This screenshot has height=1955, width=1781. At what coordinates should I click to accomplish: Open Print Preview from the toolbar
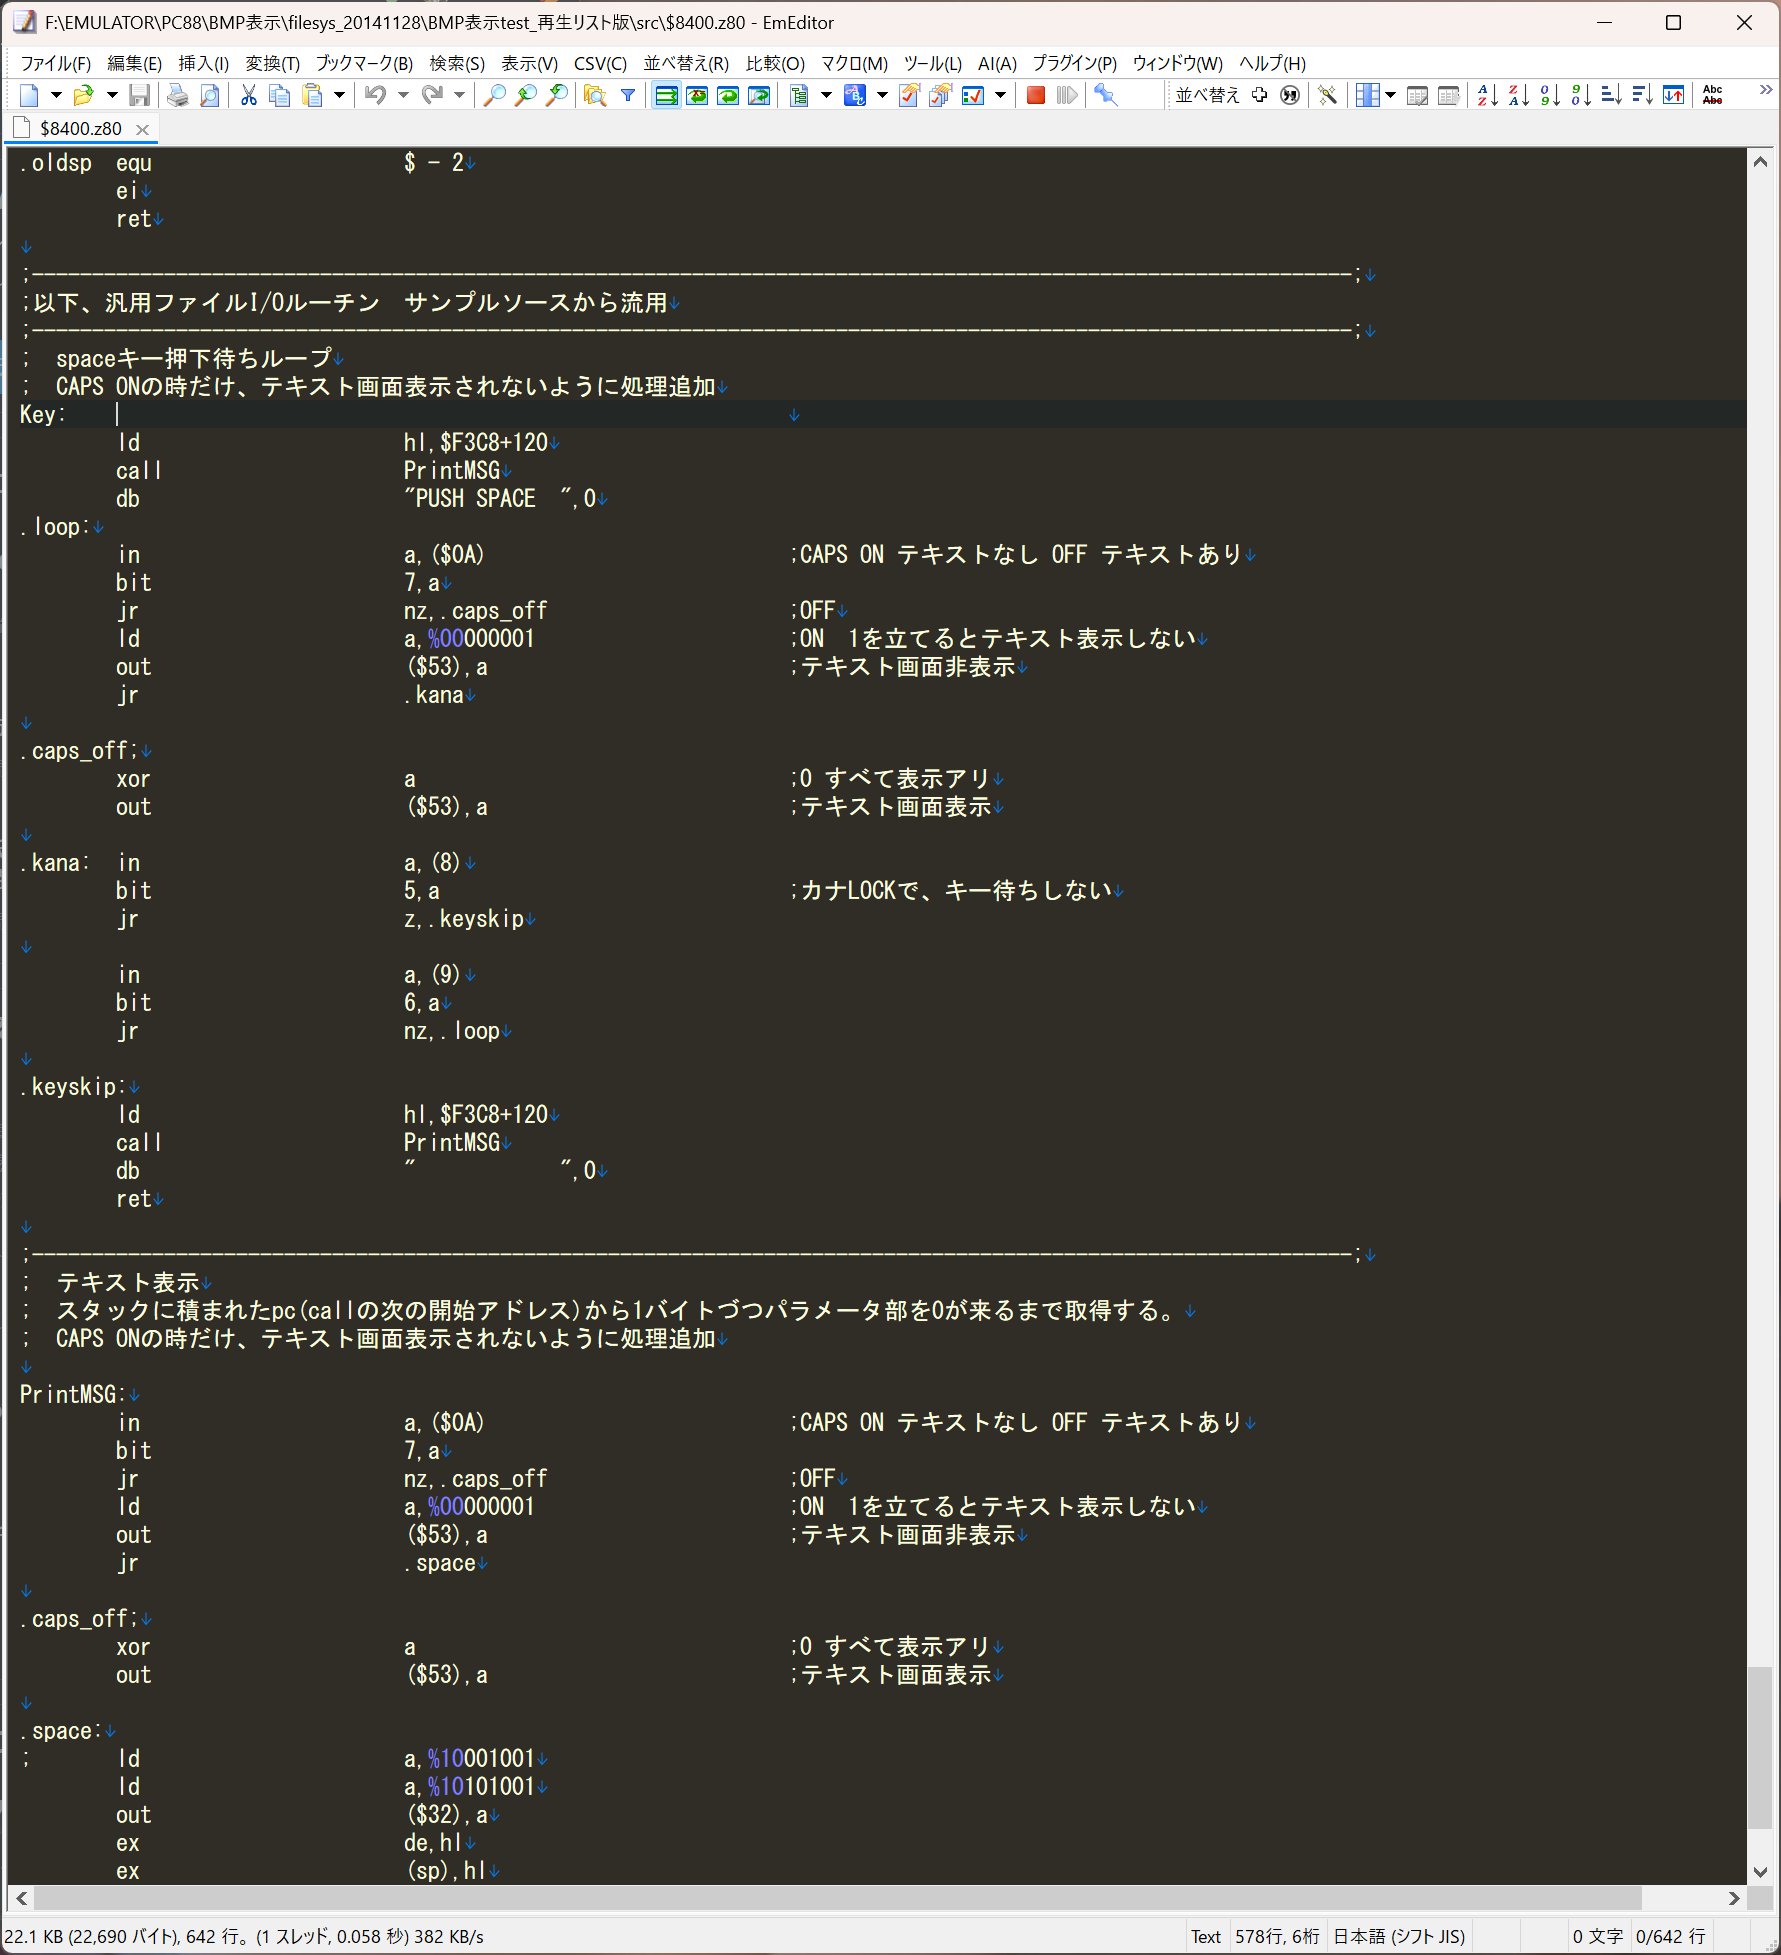210,95
